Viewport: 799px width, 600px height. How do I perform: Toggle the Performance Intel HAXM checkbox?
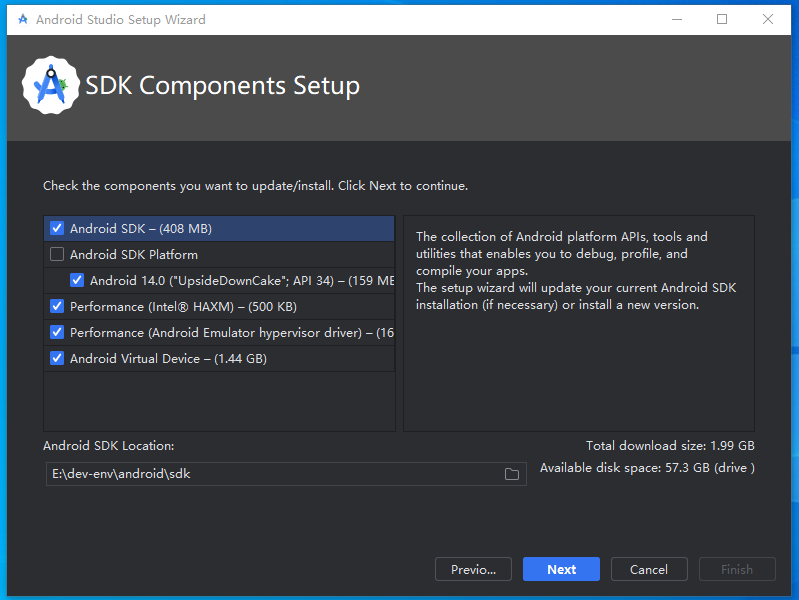pyautogui.click(x=57, y=306)
